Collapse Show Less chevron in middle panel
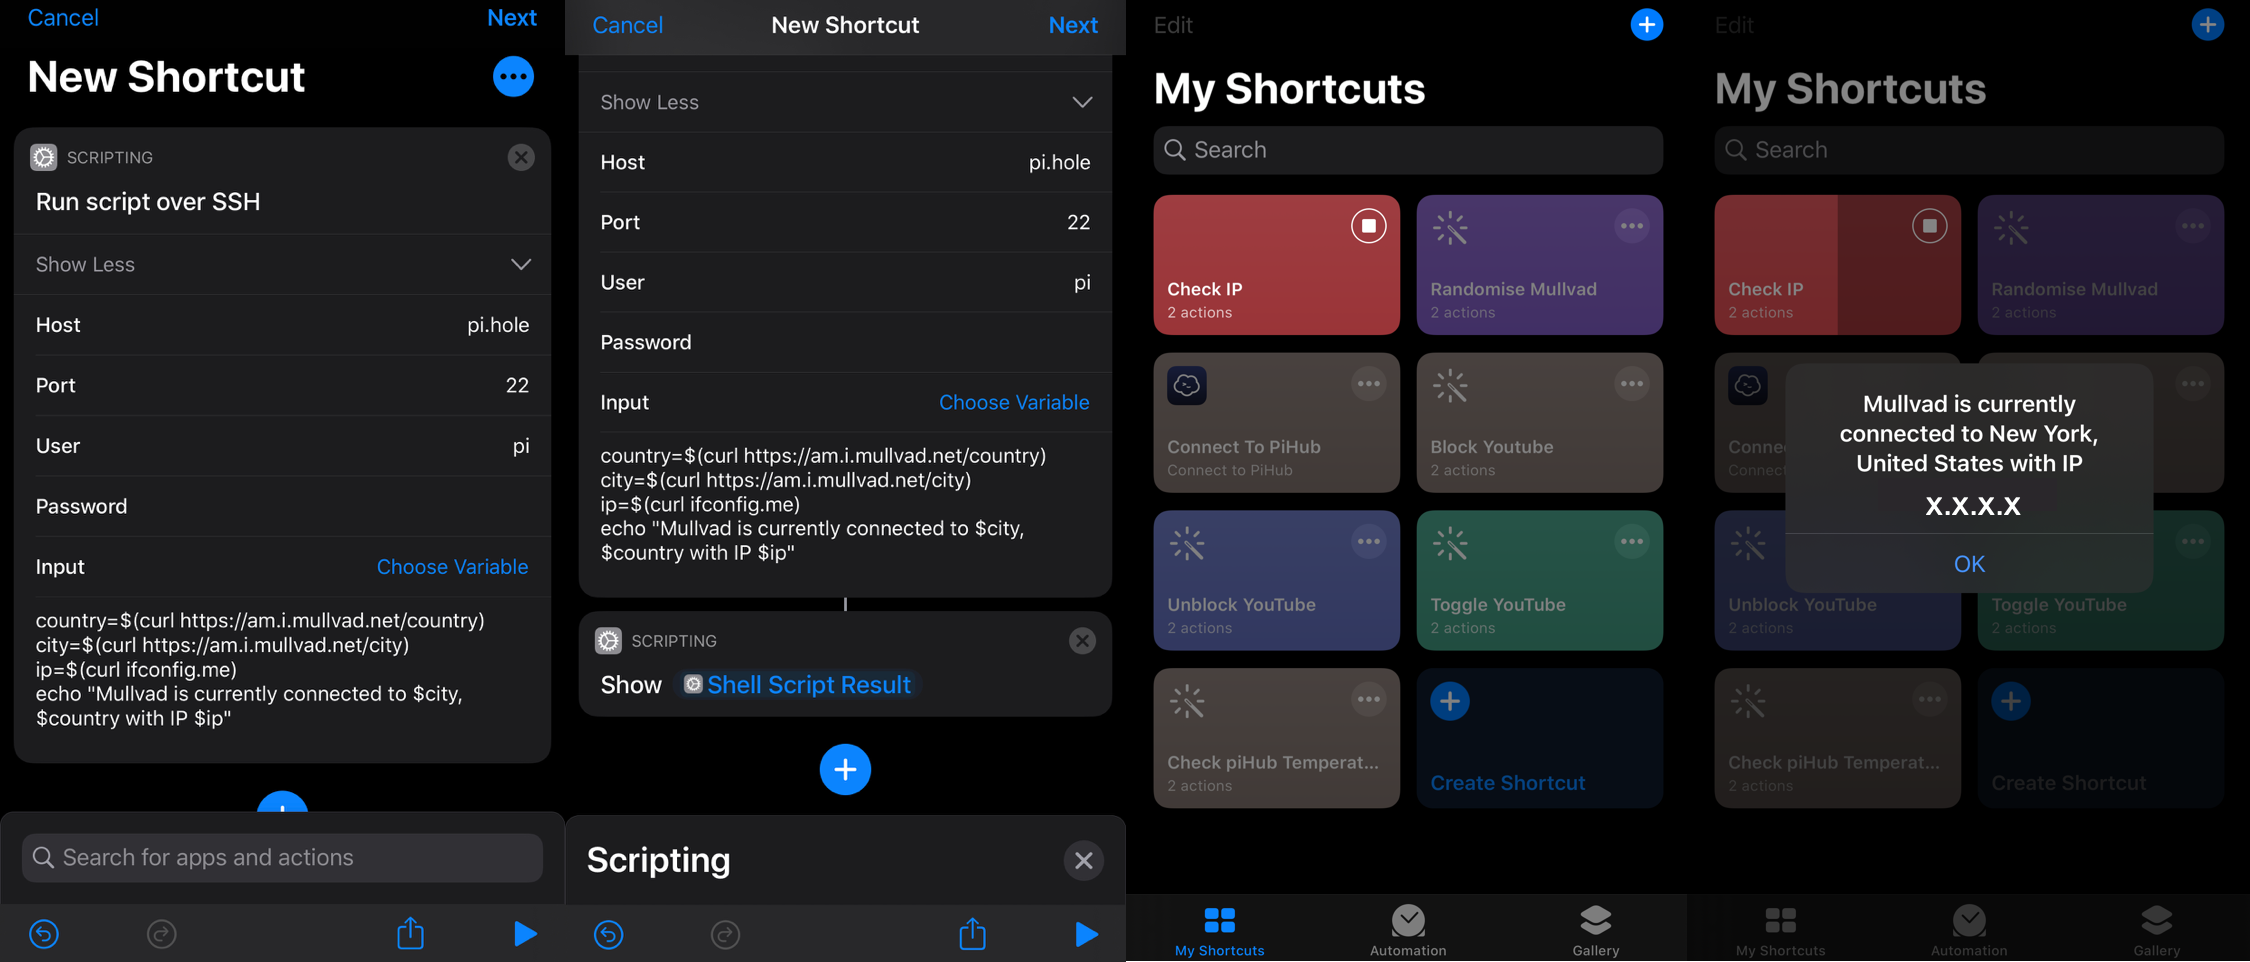Screen dimensions: 2250x962 point(1082,102)
